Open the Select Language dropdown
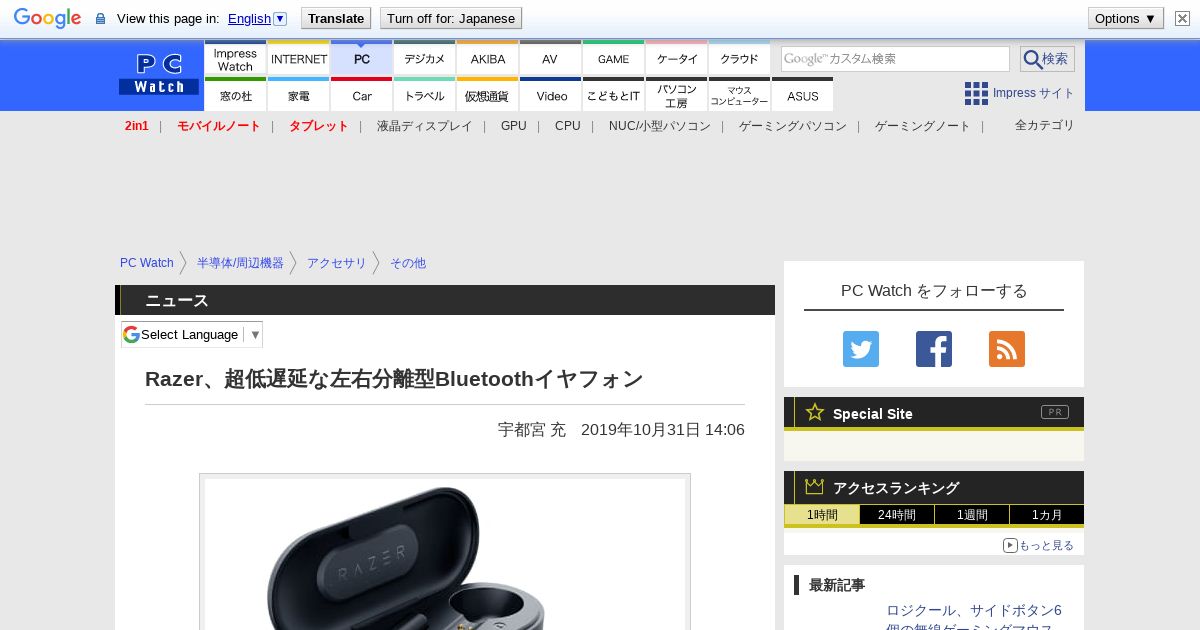 [x=192, y=334]
